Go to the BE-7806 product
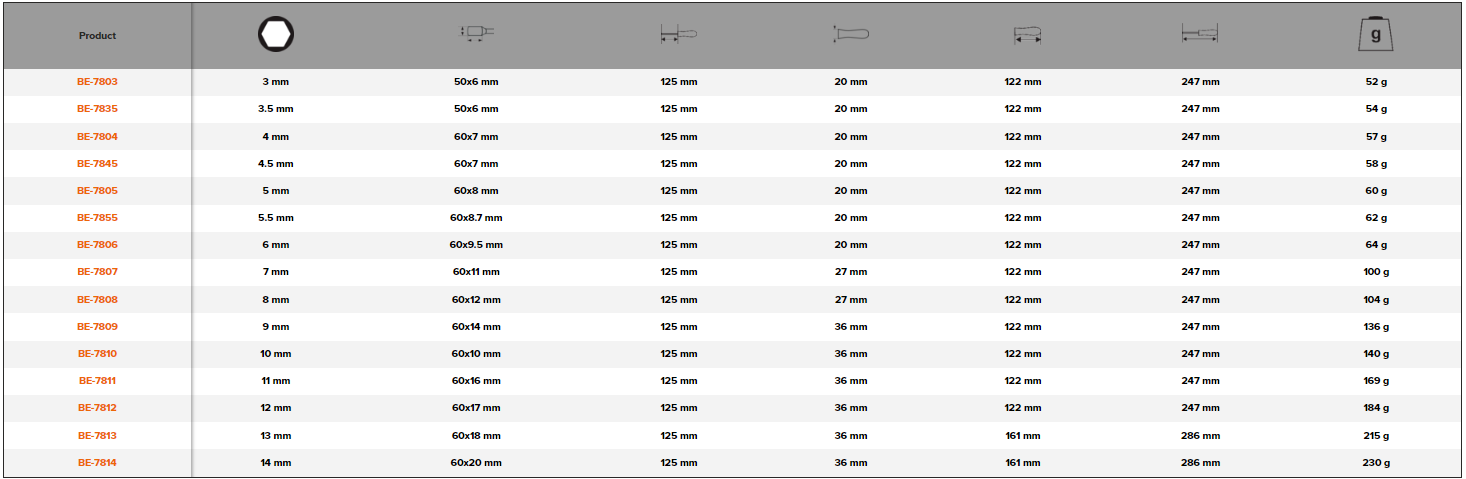 [97, 245]
